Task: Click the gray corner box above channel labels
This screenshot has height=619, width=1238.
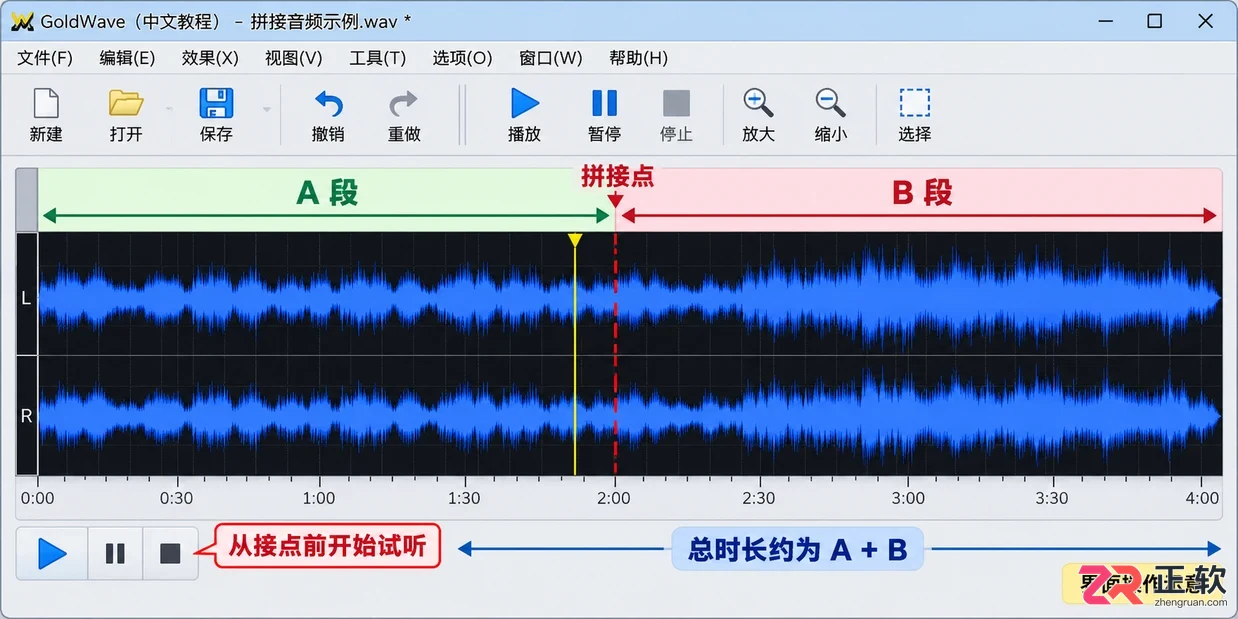Action: [x=27, y=200]
